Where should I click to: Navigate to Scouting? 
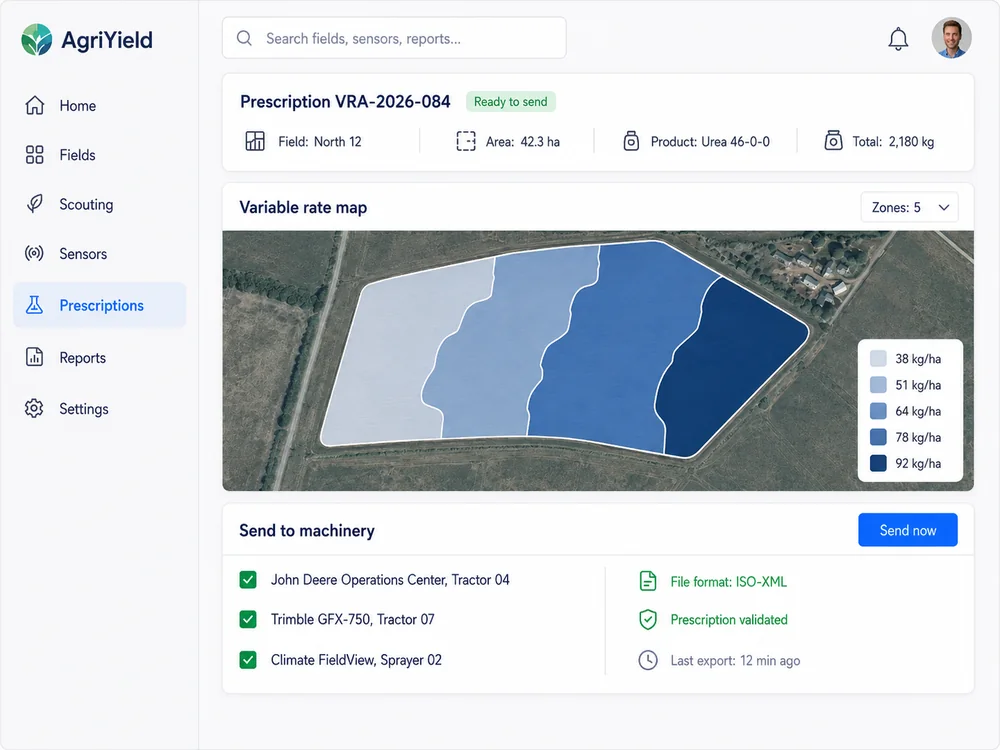(99, 204)
